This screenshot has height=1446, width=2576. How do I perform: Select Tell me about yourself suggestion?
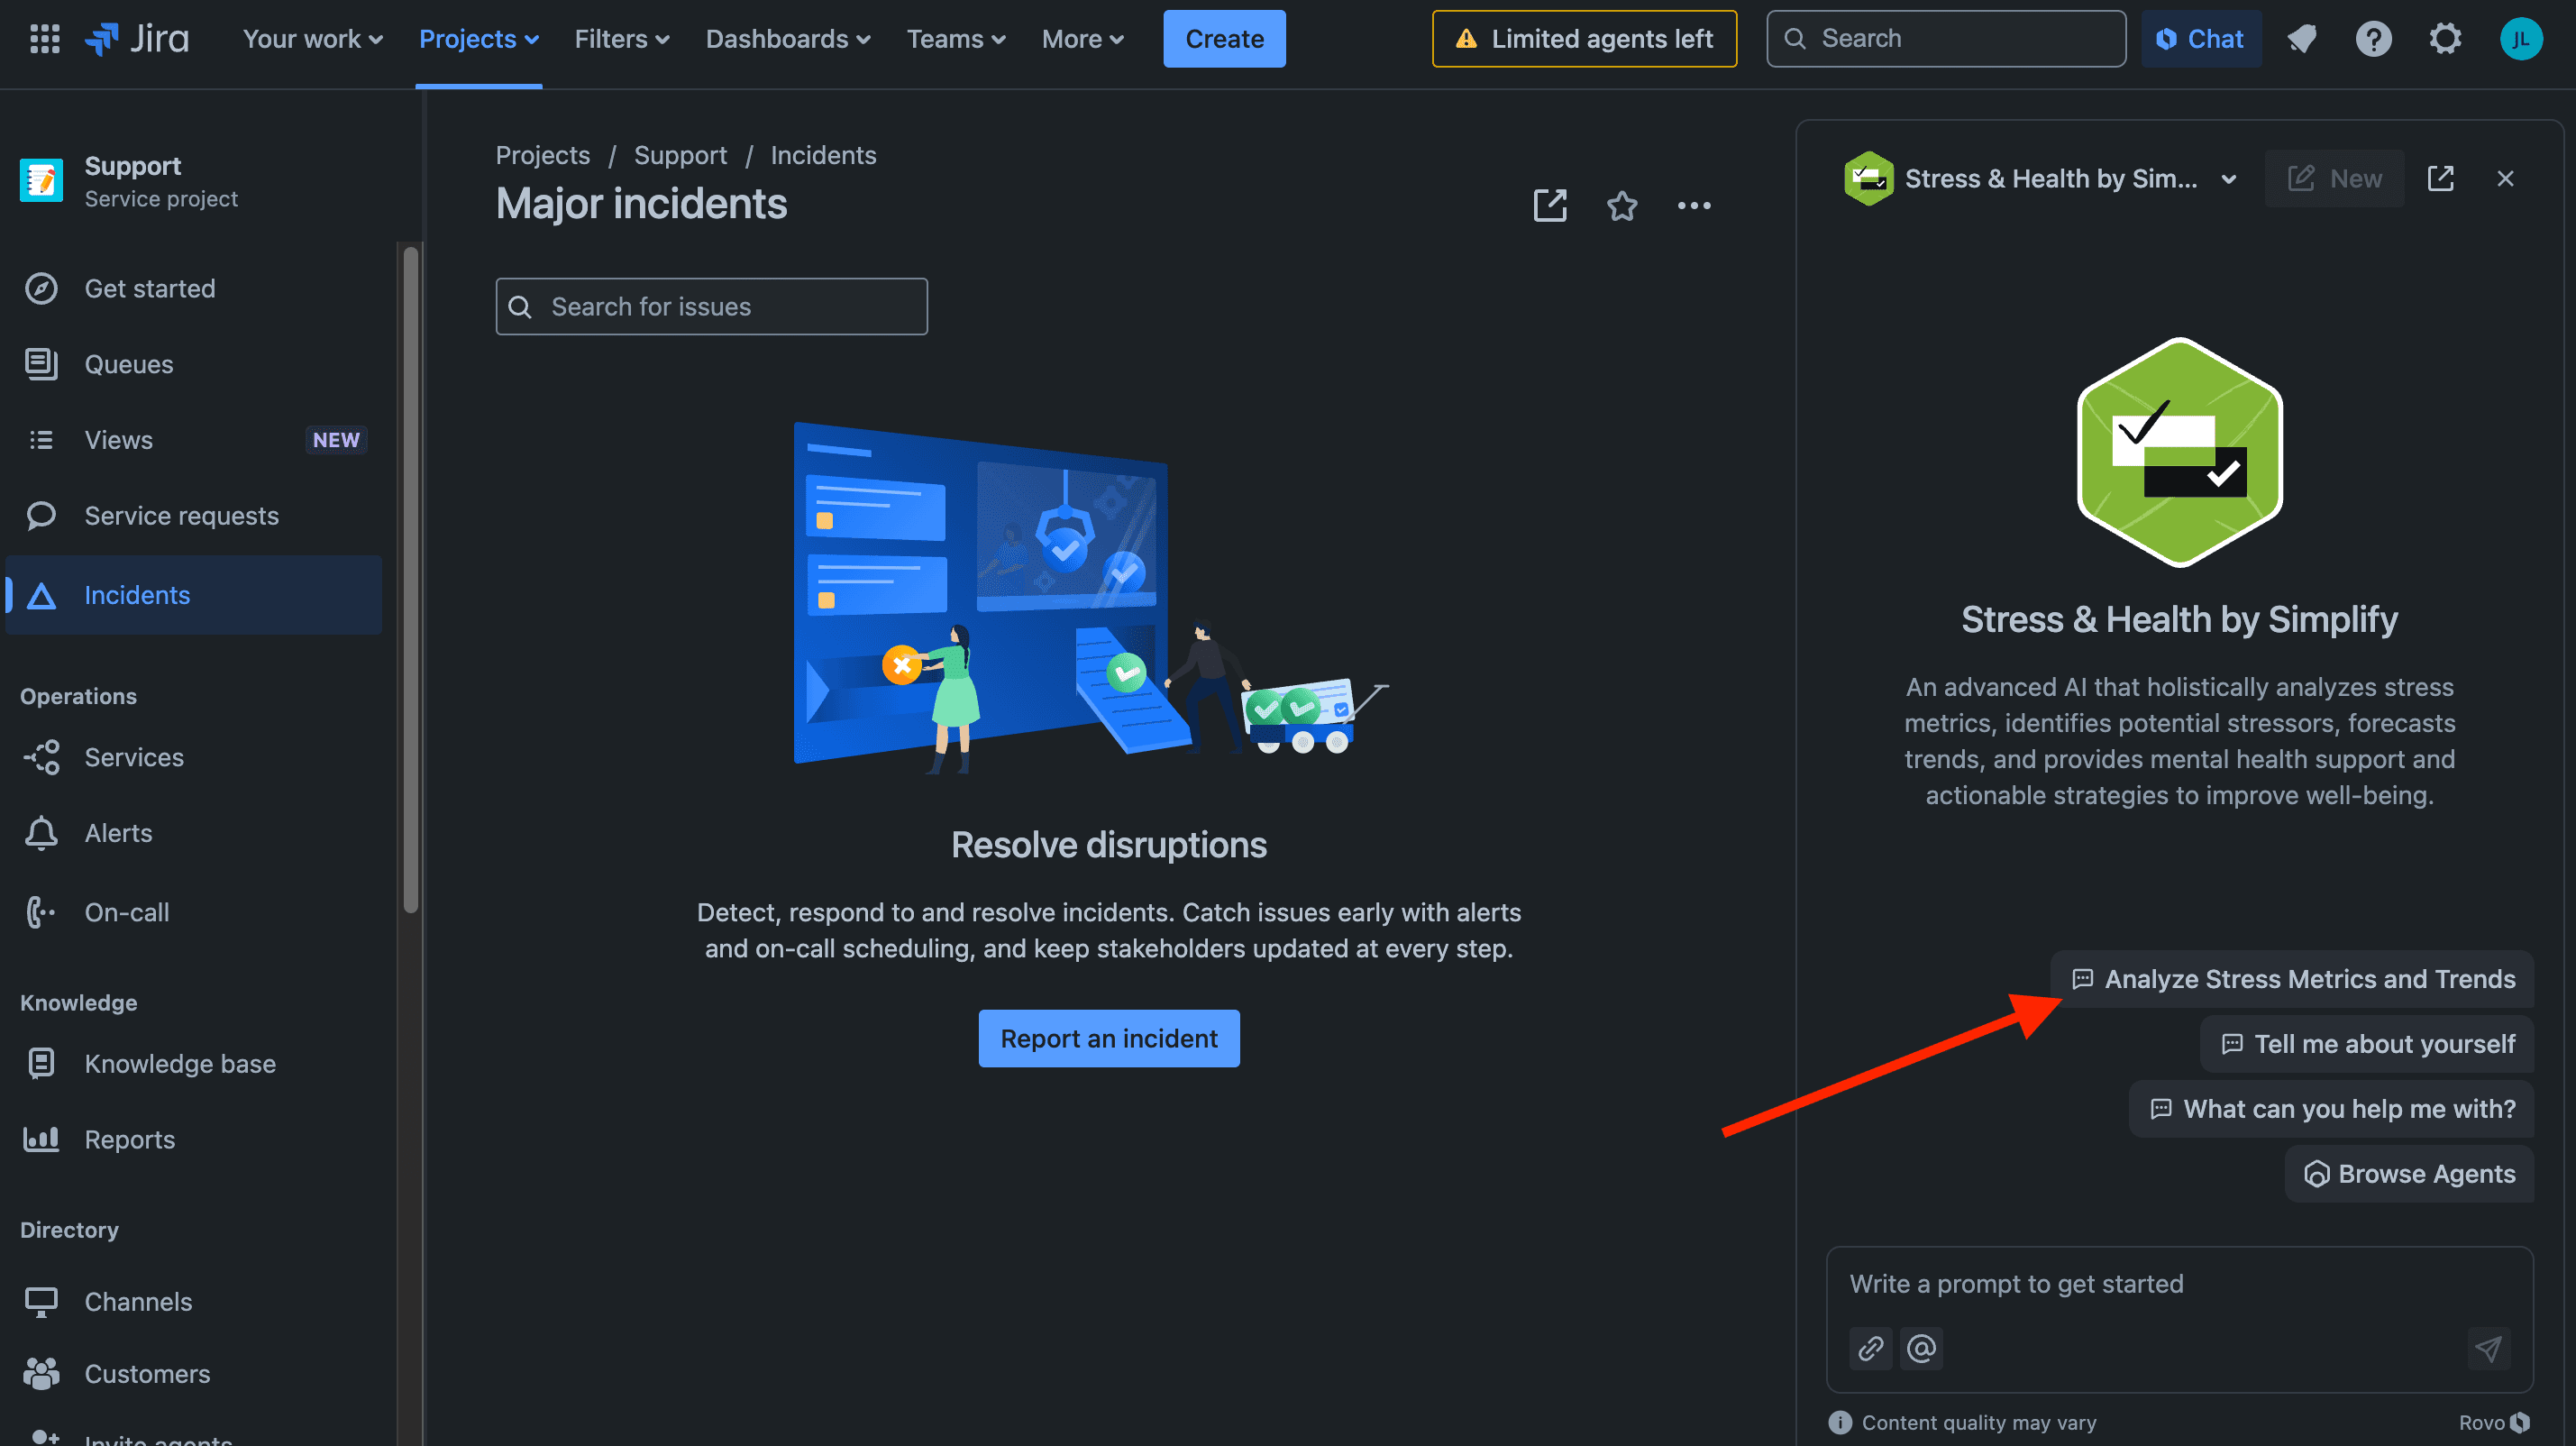[2366, 1044]
